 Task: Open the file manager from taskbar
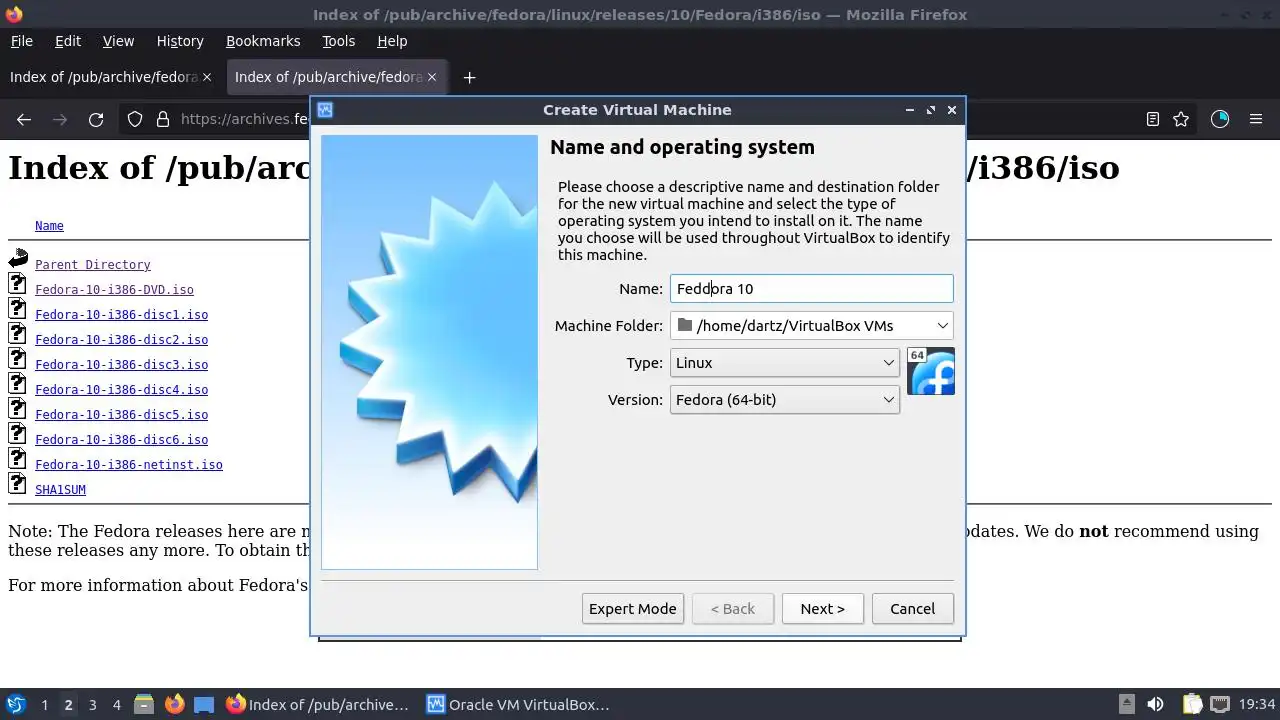tap(143, 704)
